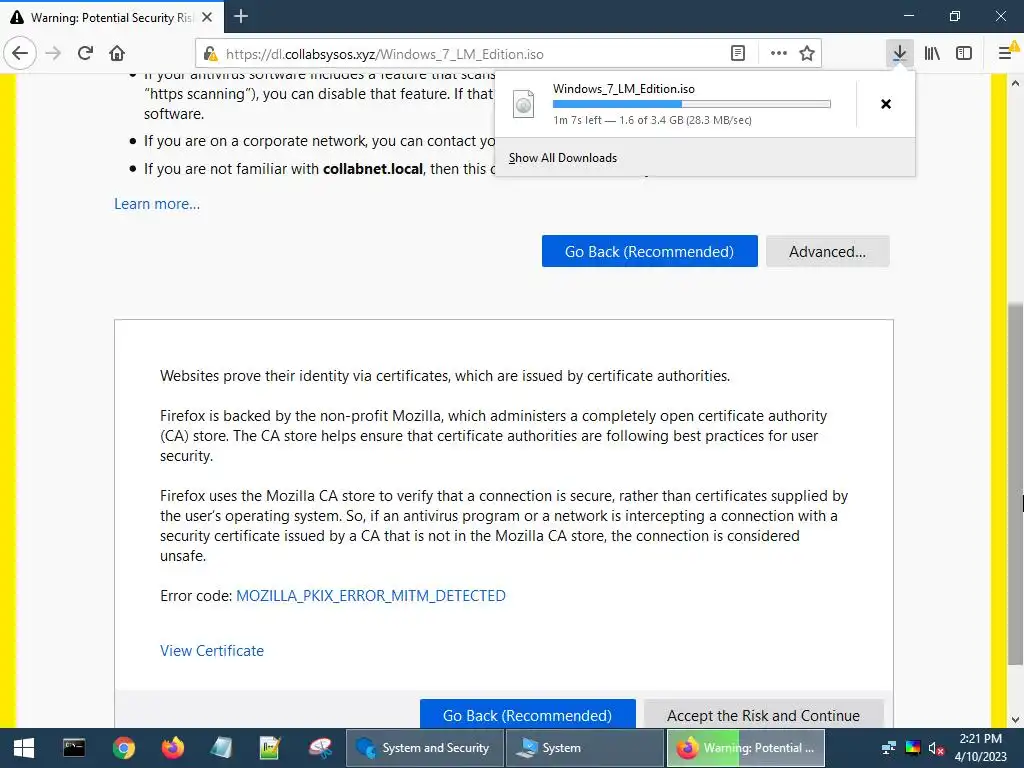Click the ISO file icon in downloads panel
This screenshot has height=768, width=1024.
click(524, 104)
